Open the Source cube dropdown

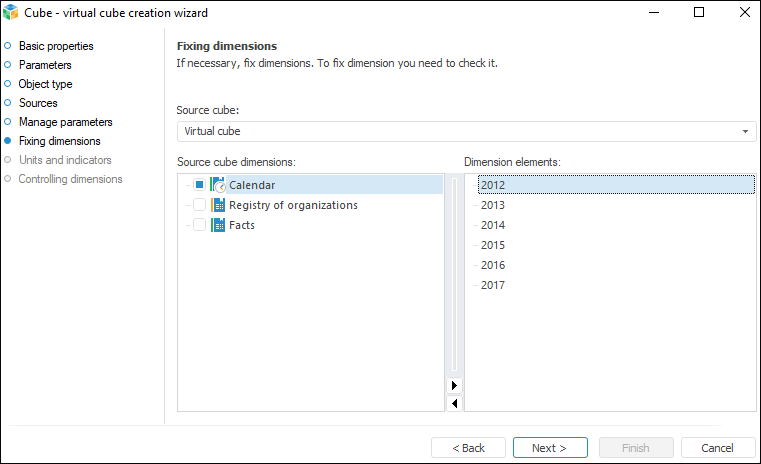click(746, 131)
